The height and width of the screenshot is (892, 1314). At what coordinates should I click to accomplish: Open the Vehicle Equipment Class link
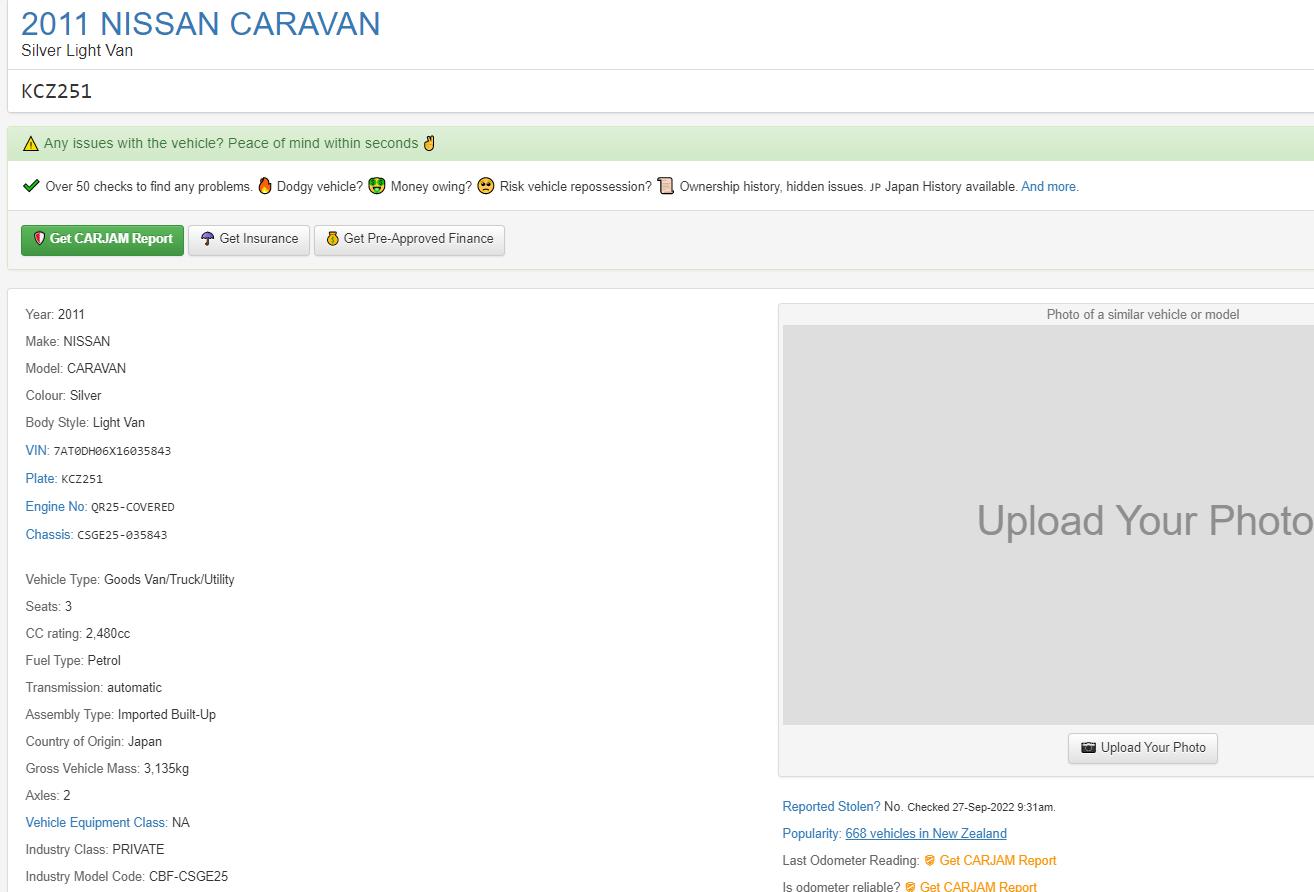(x=96, y=823)
